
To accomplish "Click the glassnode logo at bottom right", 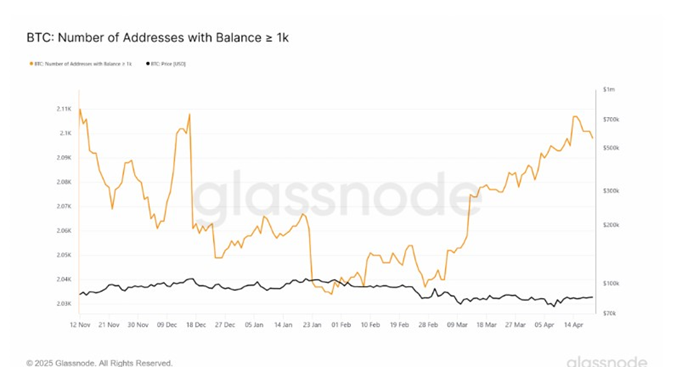I will click(607, 362).
